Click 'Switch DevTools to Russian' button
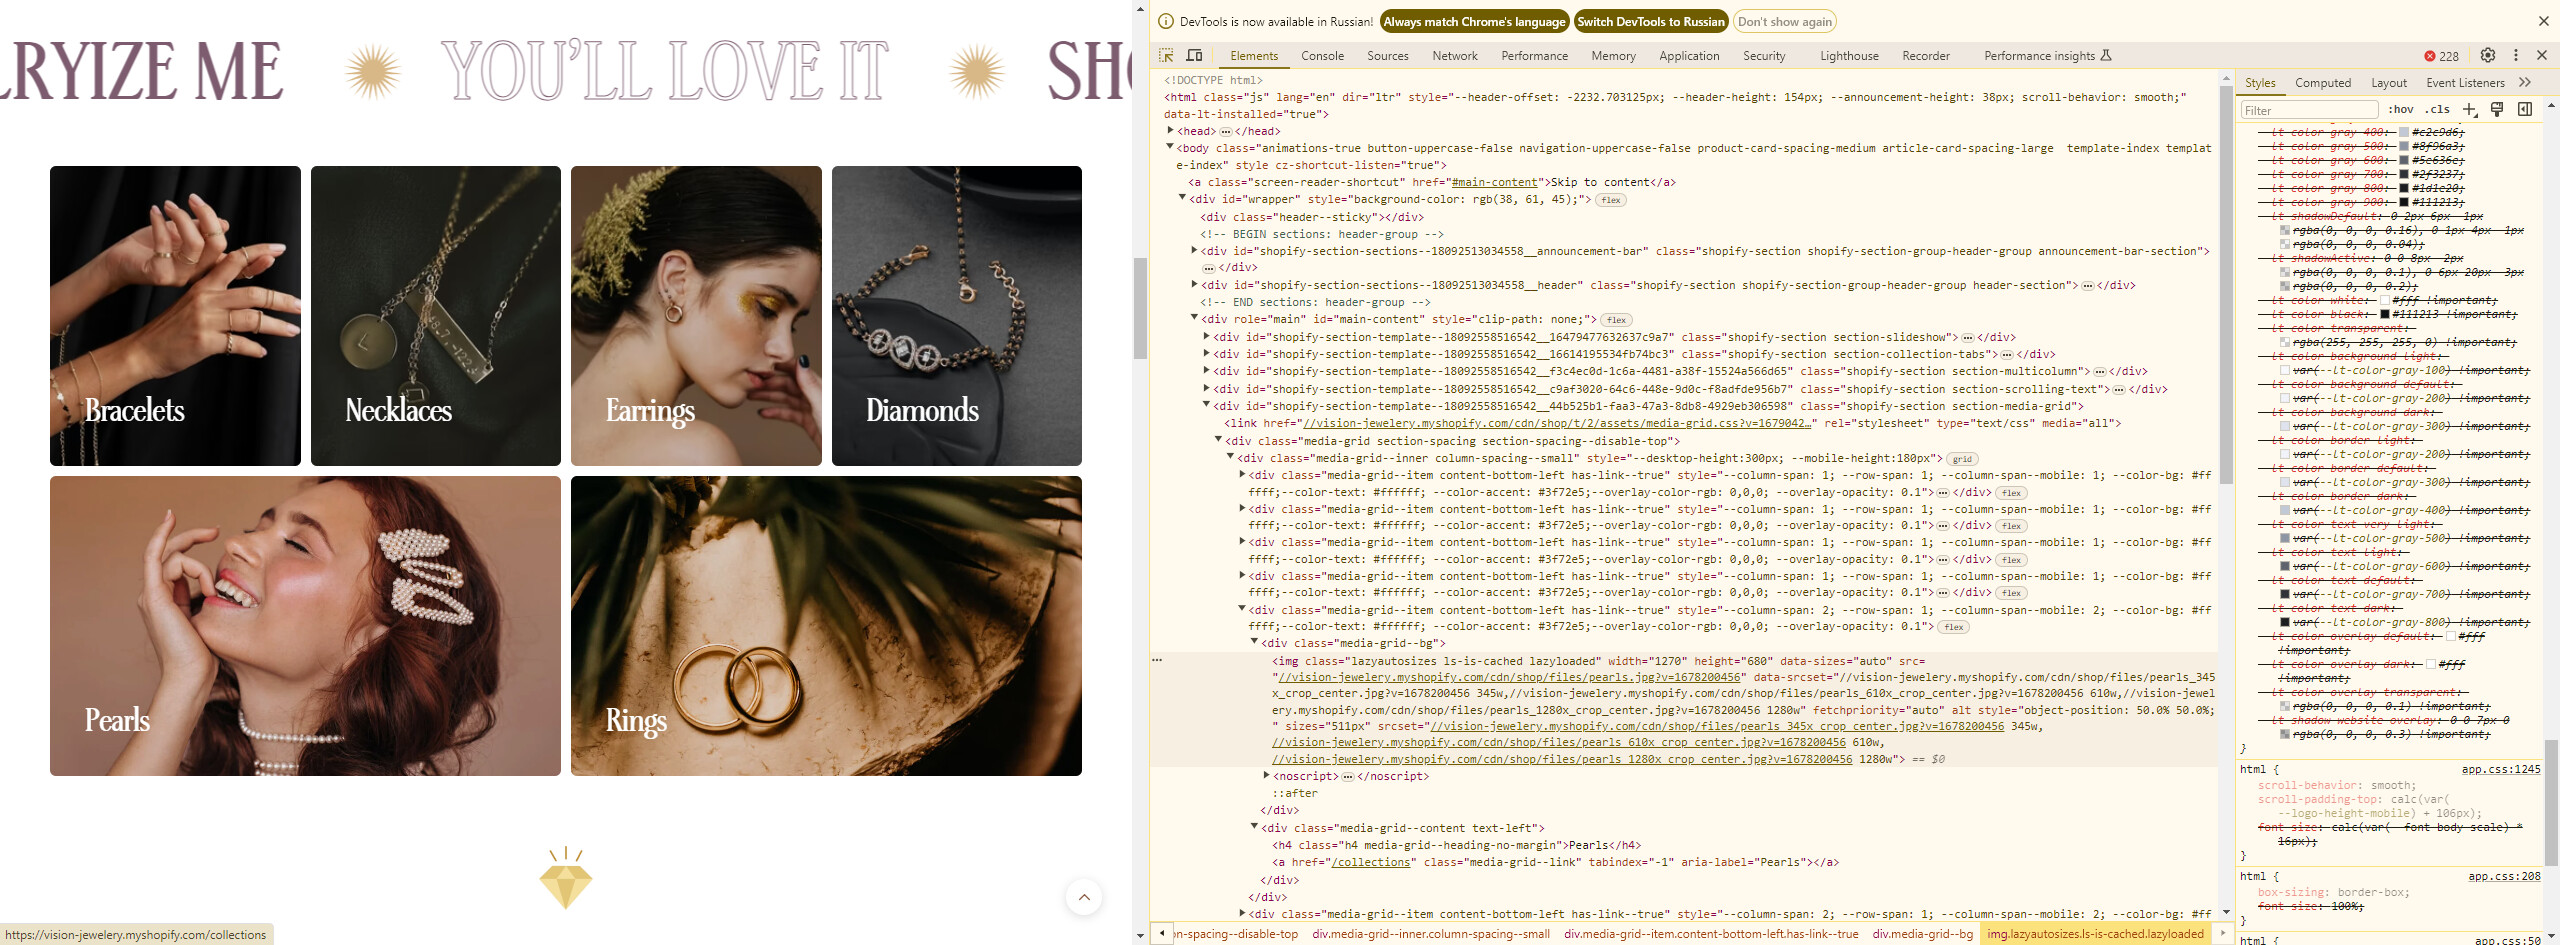The height and width of the screenshot is (945, 2560). (1651, 22)
